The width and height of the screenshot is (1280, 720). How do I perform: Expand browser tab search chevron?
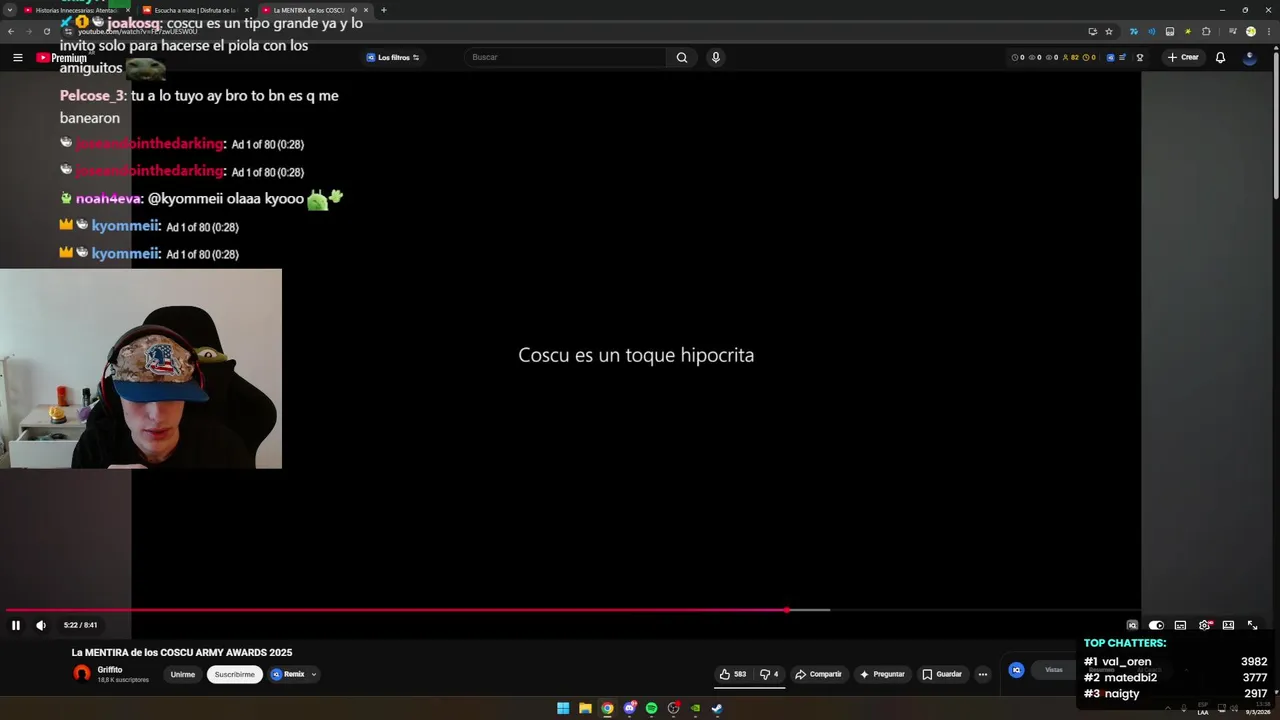coord(10,10)
